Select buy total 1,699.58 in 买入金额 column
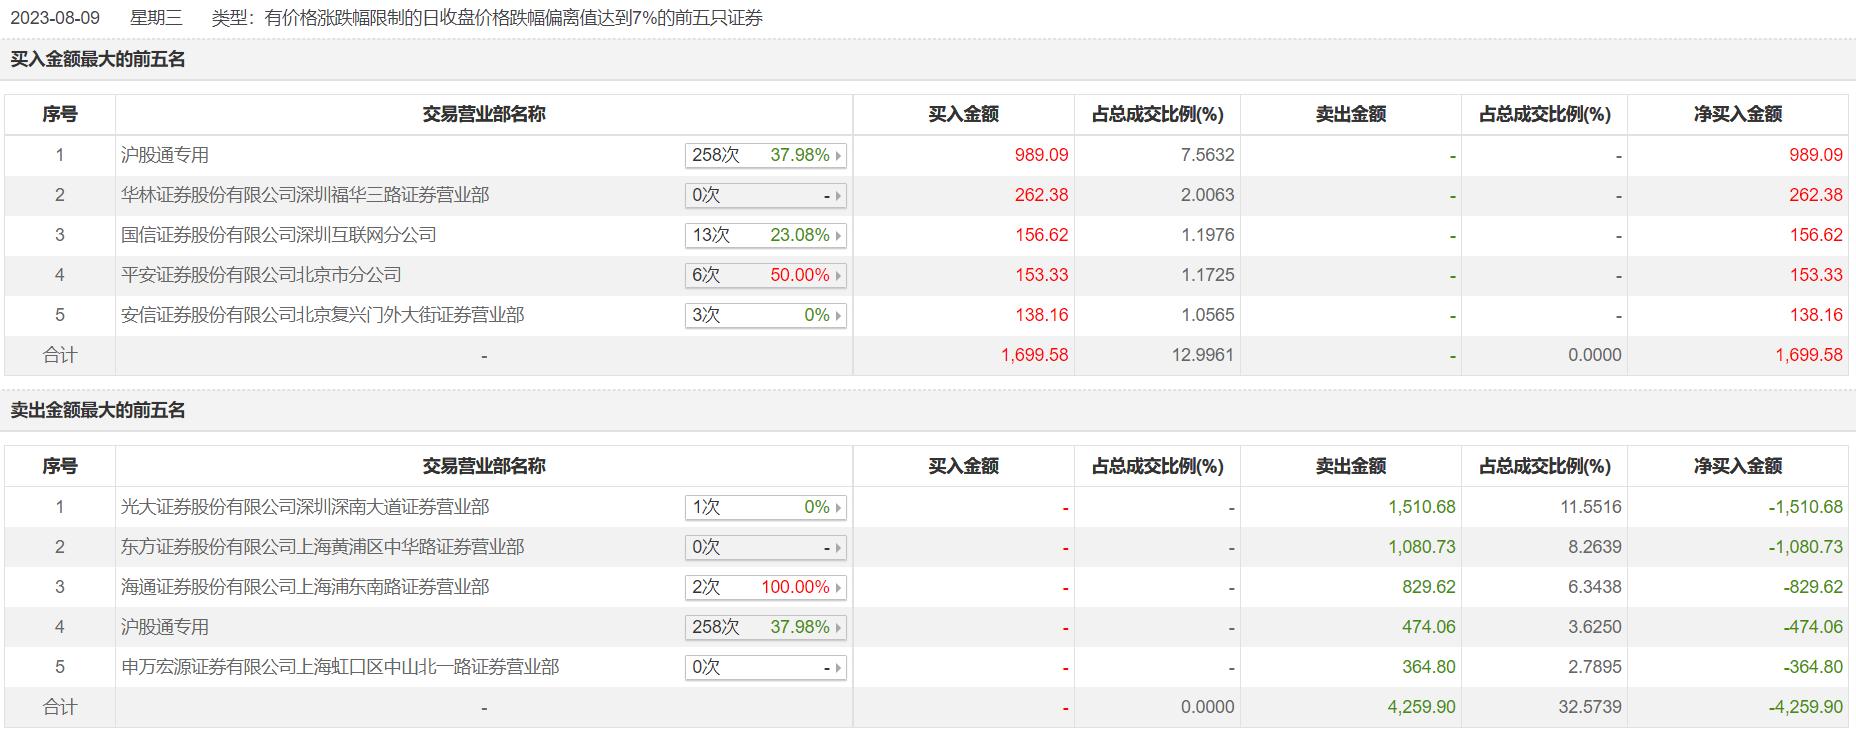The image size is (1856, 731). [x=1034, y=355]
